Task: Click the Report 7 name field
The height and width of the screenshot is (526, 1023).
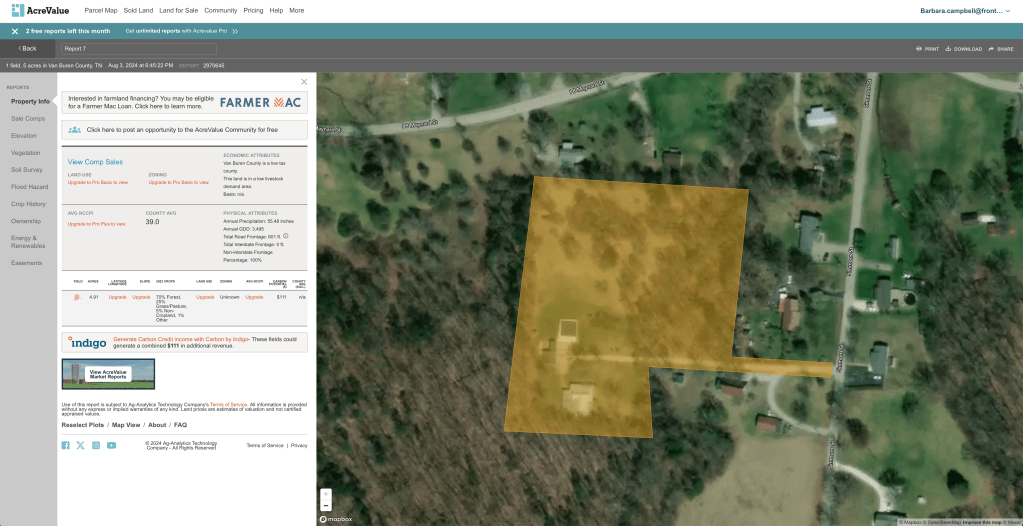Action: coord(138,48)
